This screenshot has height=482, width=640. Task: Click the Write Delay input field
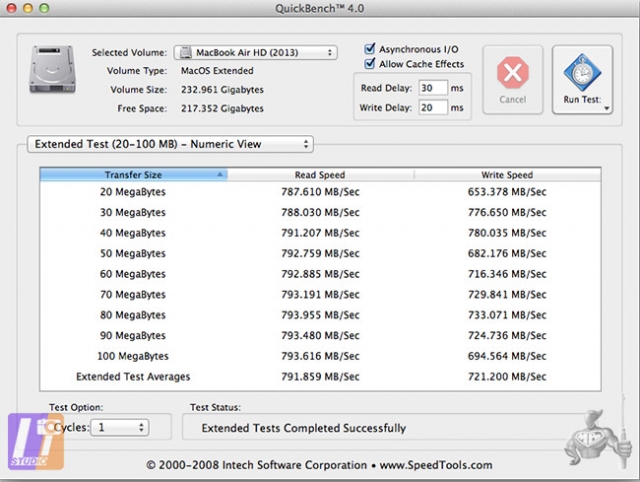pyautogui.click(x=433, y=107)
